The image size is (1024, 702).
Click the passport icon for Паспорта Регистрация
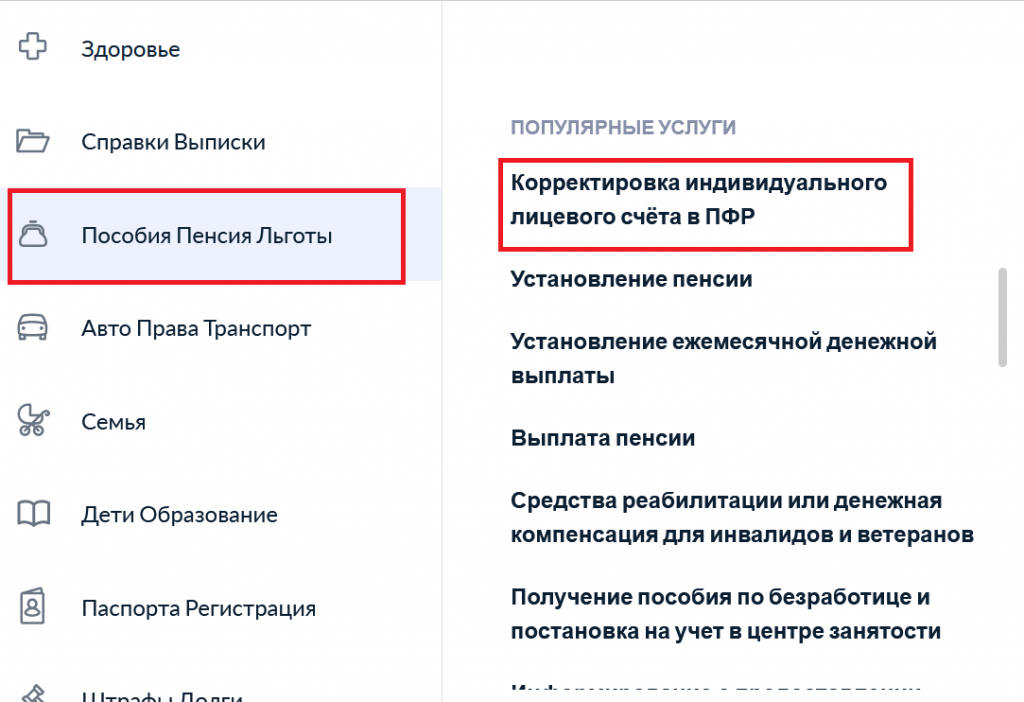point(33,607)
